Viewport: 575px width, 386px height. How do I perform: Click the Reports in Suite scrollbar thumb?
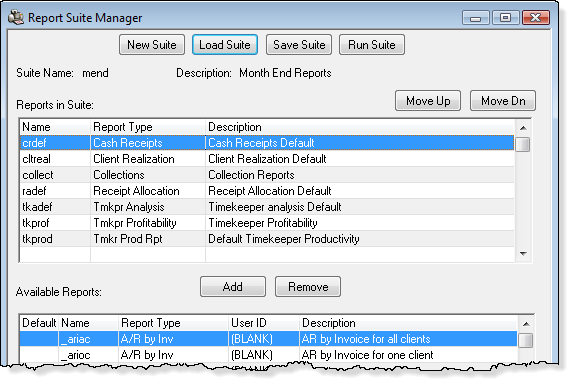tap(523, 144)
